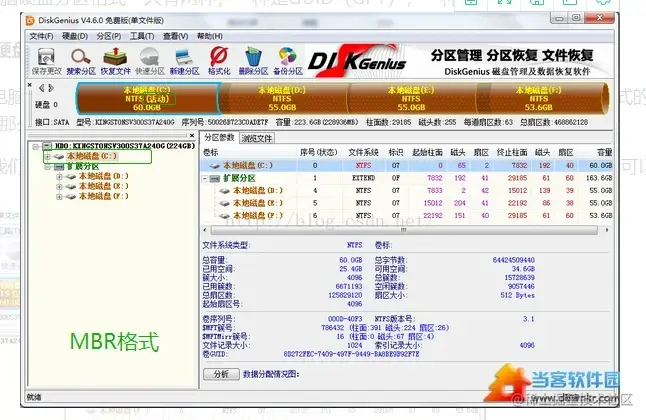Expand the 本地磁盘(D:) tree node
Viewport: 646px width, 420px height.
(59, 176)
